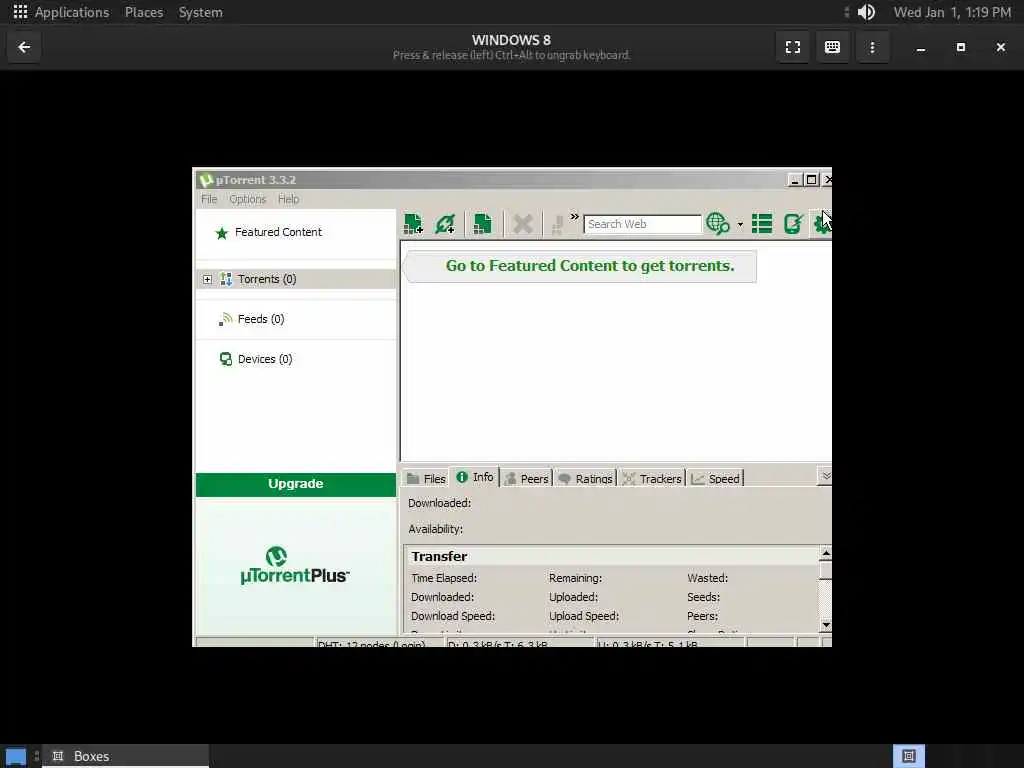Screen dimensions: 1024x768
Task: Click the remote/device setup icon
Action: [793, 224]
